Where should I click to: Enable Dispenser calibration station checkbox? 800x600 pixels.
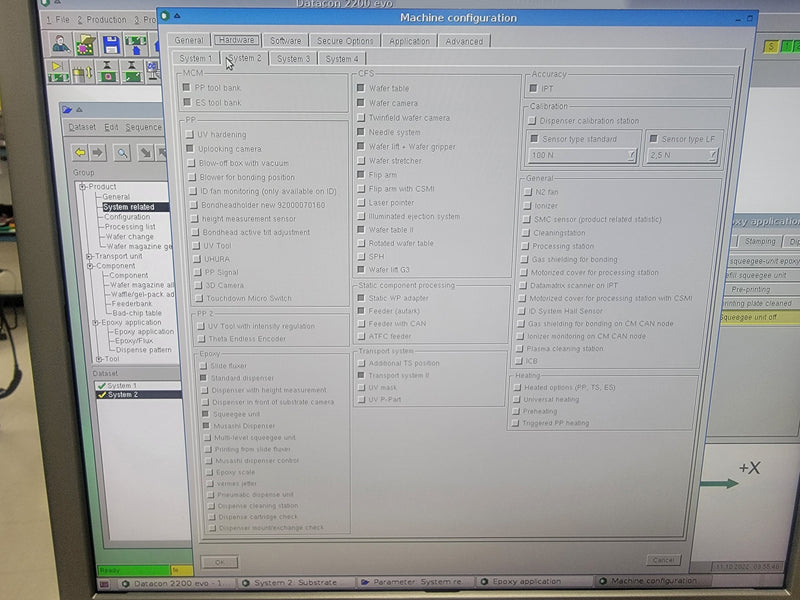(x=532, y=121)
